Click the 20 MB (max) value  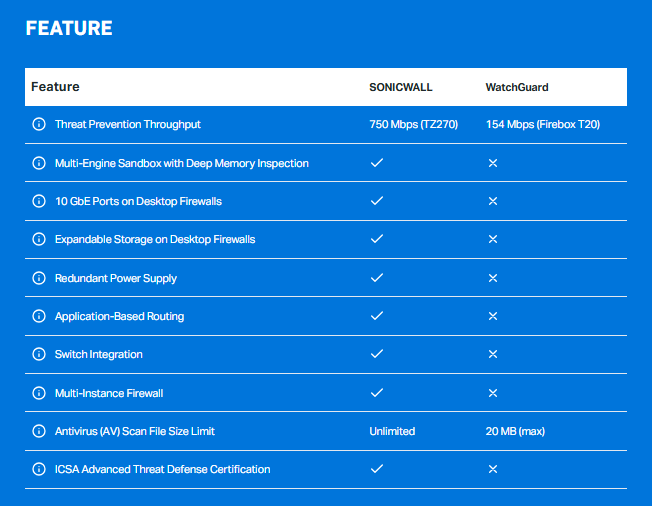coord(516,431)
